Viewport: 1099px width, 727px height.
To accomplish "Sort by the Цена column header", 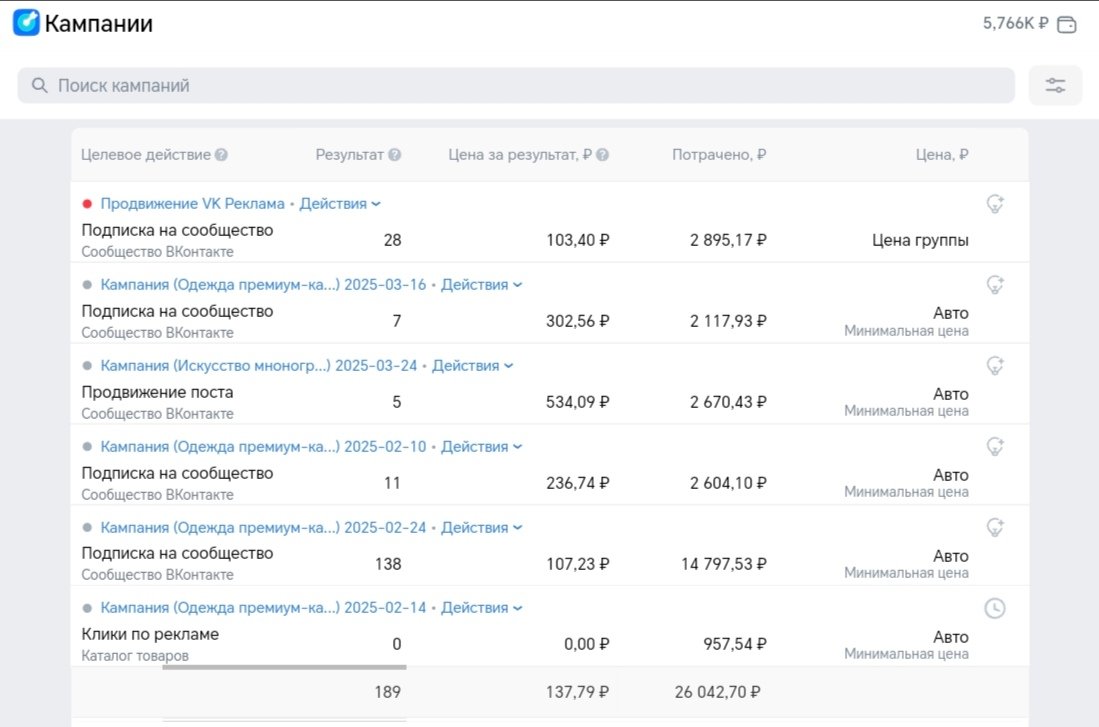I will coord(941,155).
